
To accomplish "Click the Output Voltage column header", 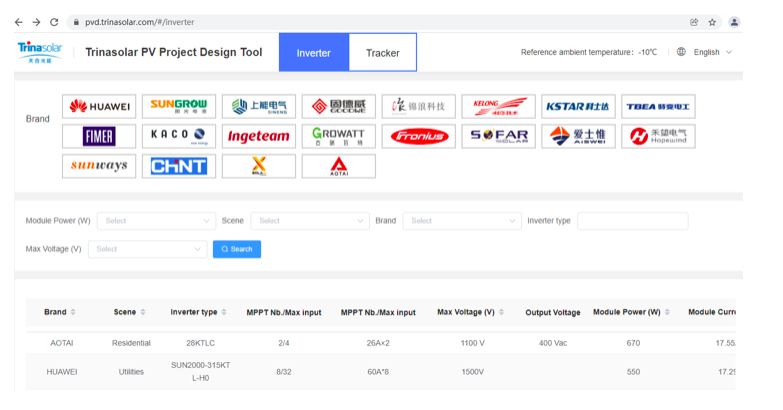I will pos(553,313).
